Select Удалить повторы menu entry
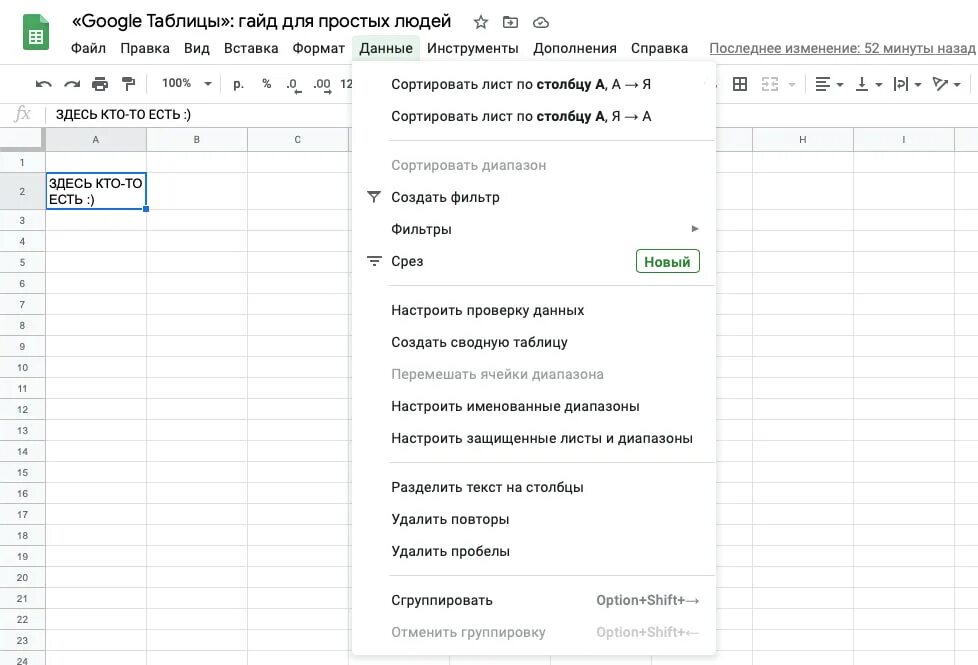This screenshot has height=665, width=978. (450, 519)
